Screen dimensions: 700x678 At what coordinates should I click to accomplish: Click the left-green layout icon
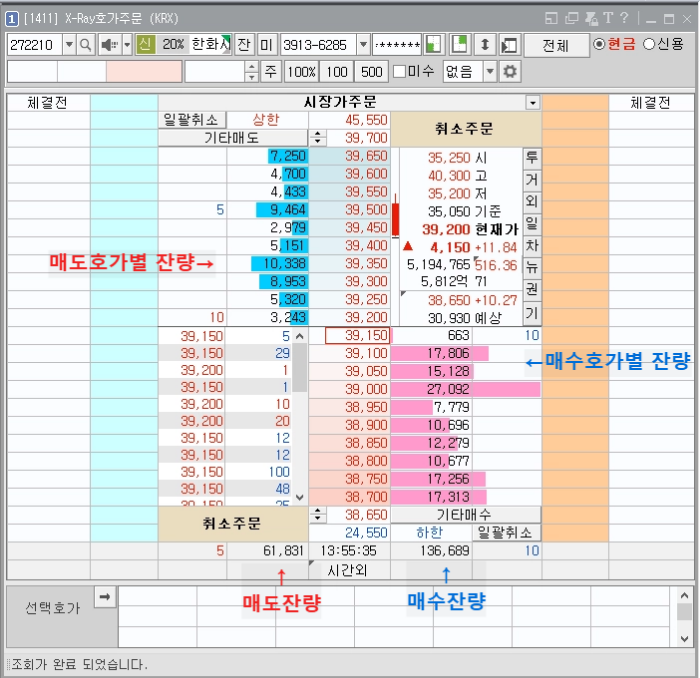click(433, 45)
